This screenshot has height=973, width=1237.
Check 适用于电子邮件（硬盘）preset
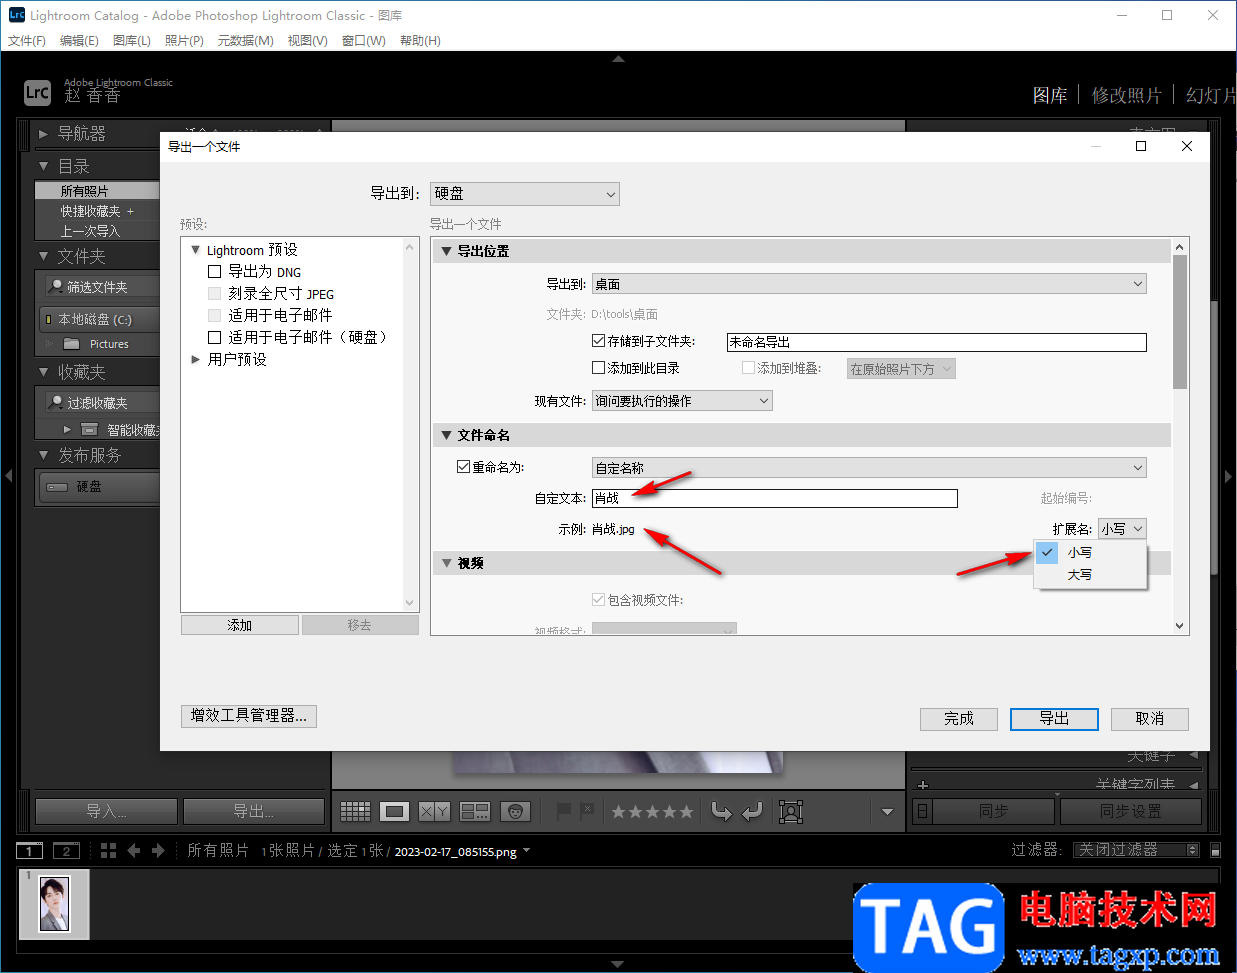click(x=214, y=337)
